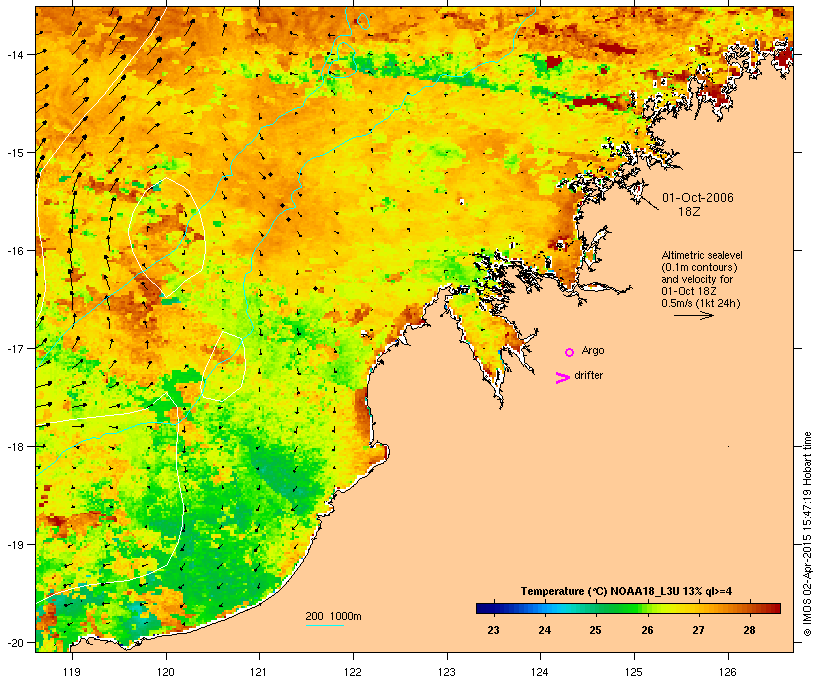Click the latitude label -16
Image resolution: width=820 pixels, height=680 pixels.
coord(14,251)
